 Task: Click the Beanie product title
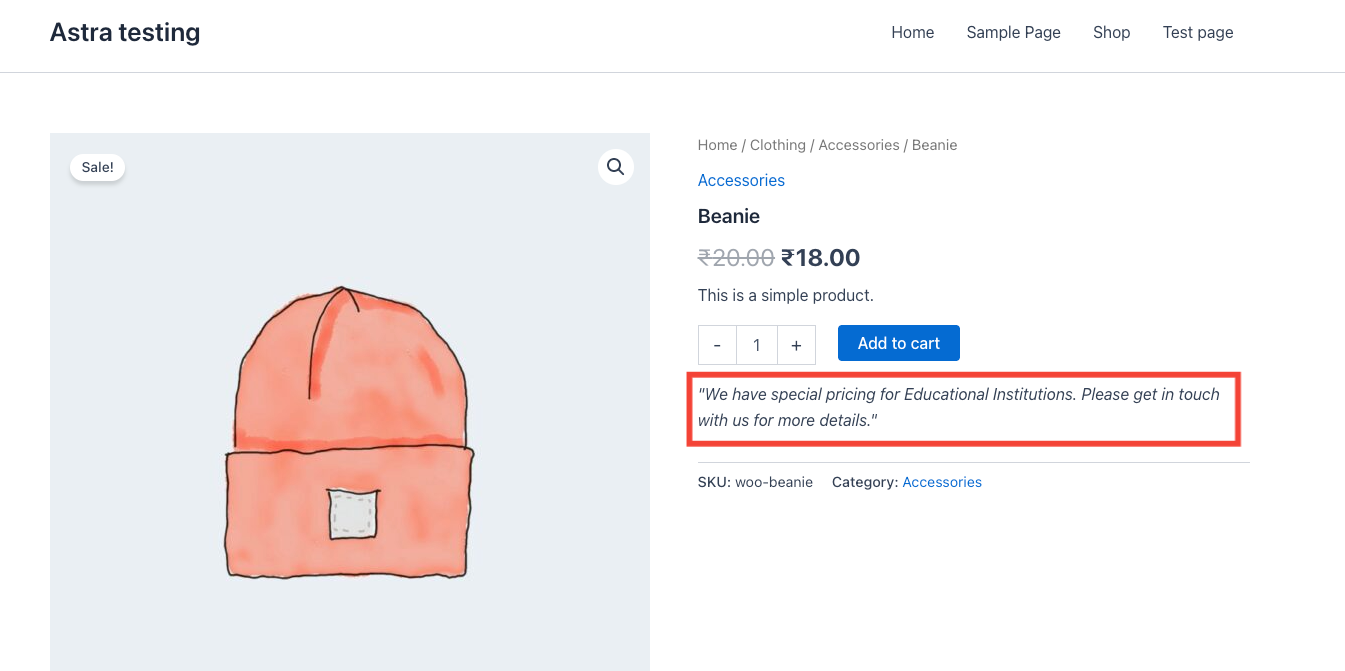[x=729, y=216]
